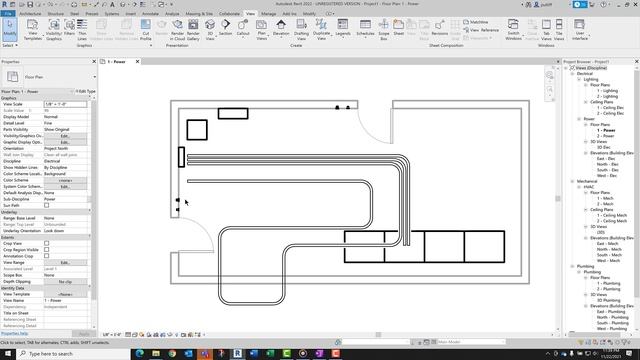Select the Section tool
Viewport: 640px width, 360px height.
coord(225,28)
